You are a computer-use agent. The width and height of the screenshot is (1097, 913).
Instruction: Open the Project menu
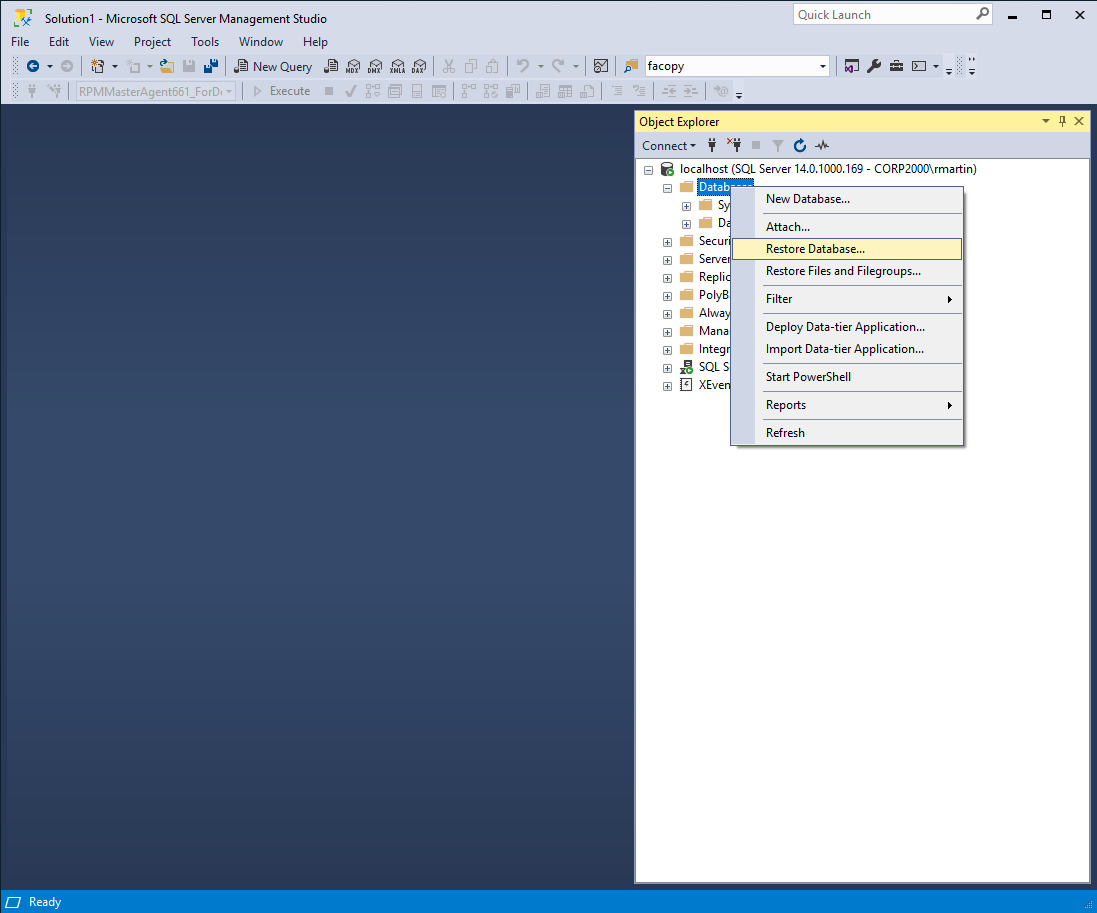[153, 42]
